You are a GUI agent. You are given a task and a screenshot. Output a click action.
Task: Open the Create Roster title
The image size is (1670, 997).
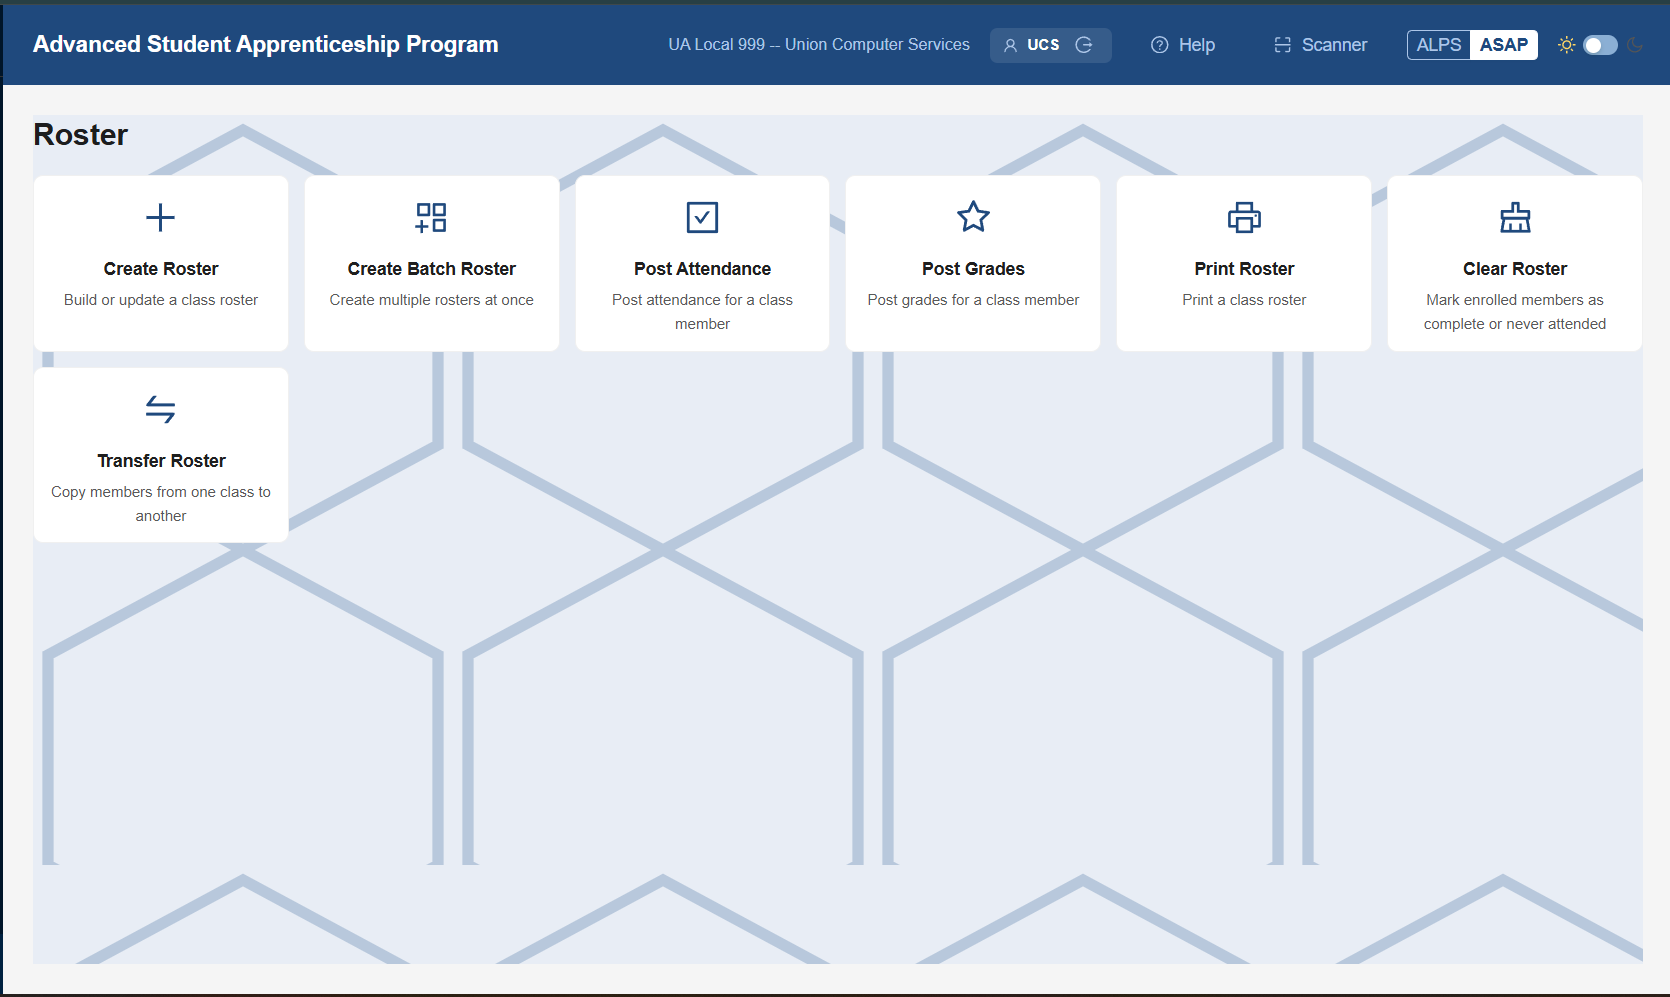tap(161, 269)
